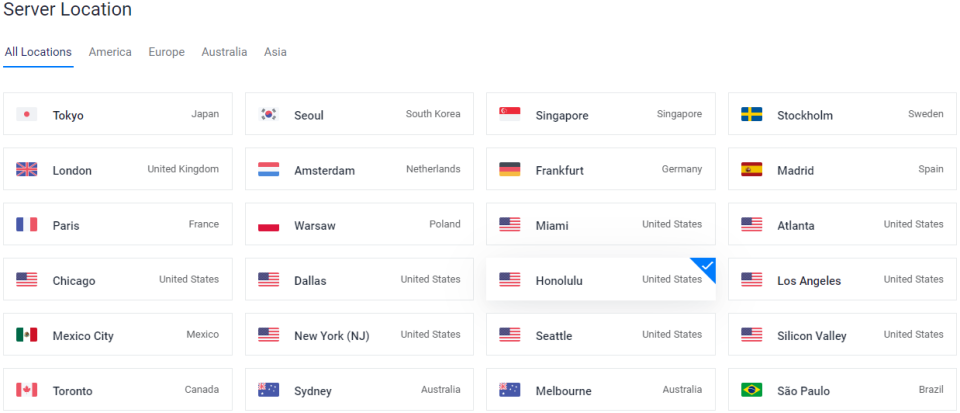Viewport: 960px width, 413px height.
Task: Click the Swedish flag icon beside Stockholm
Action: pos(751,114)
